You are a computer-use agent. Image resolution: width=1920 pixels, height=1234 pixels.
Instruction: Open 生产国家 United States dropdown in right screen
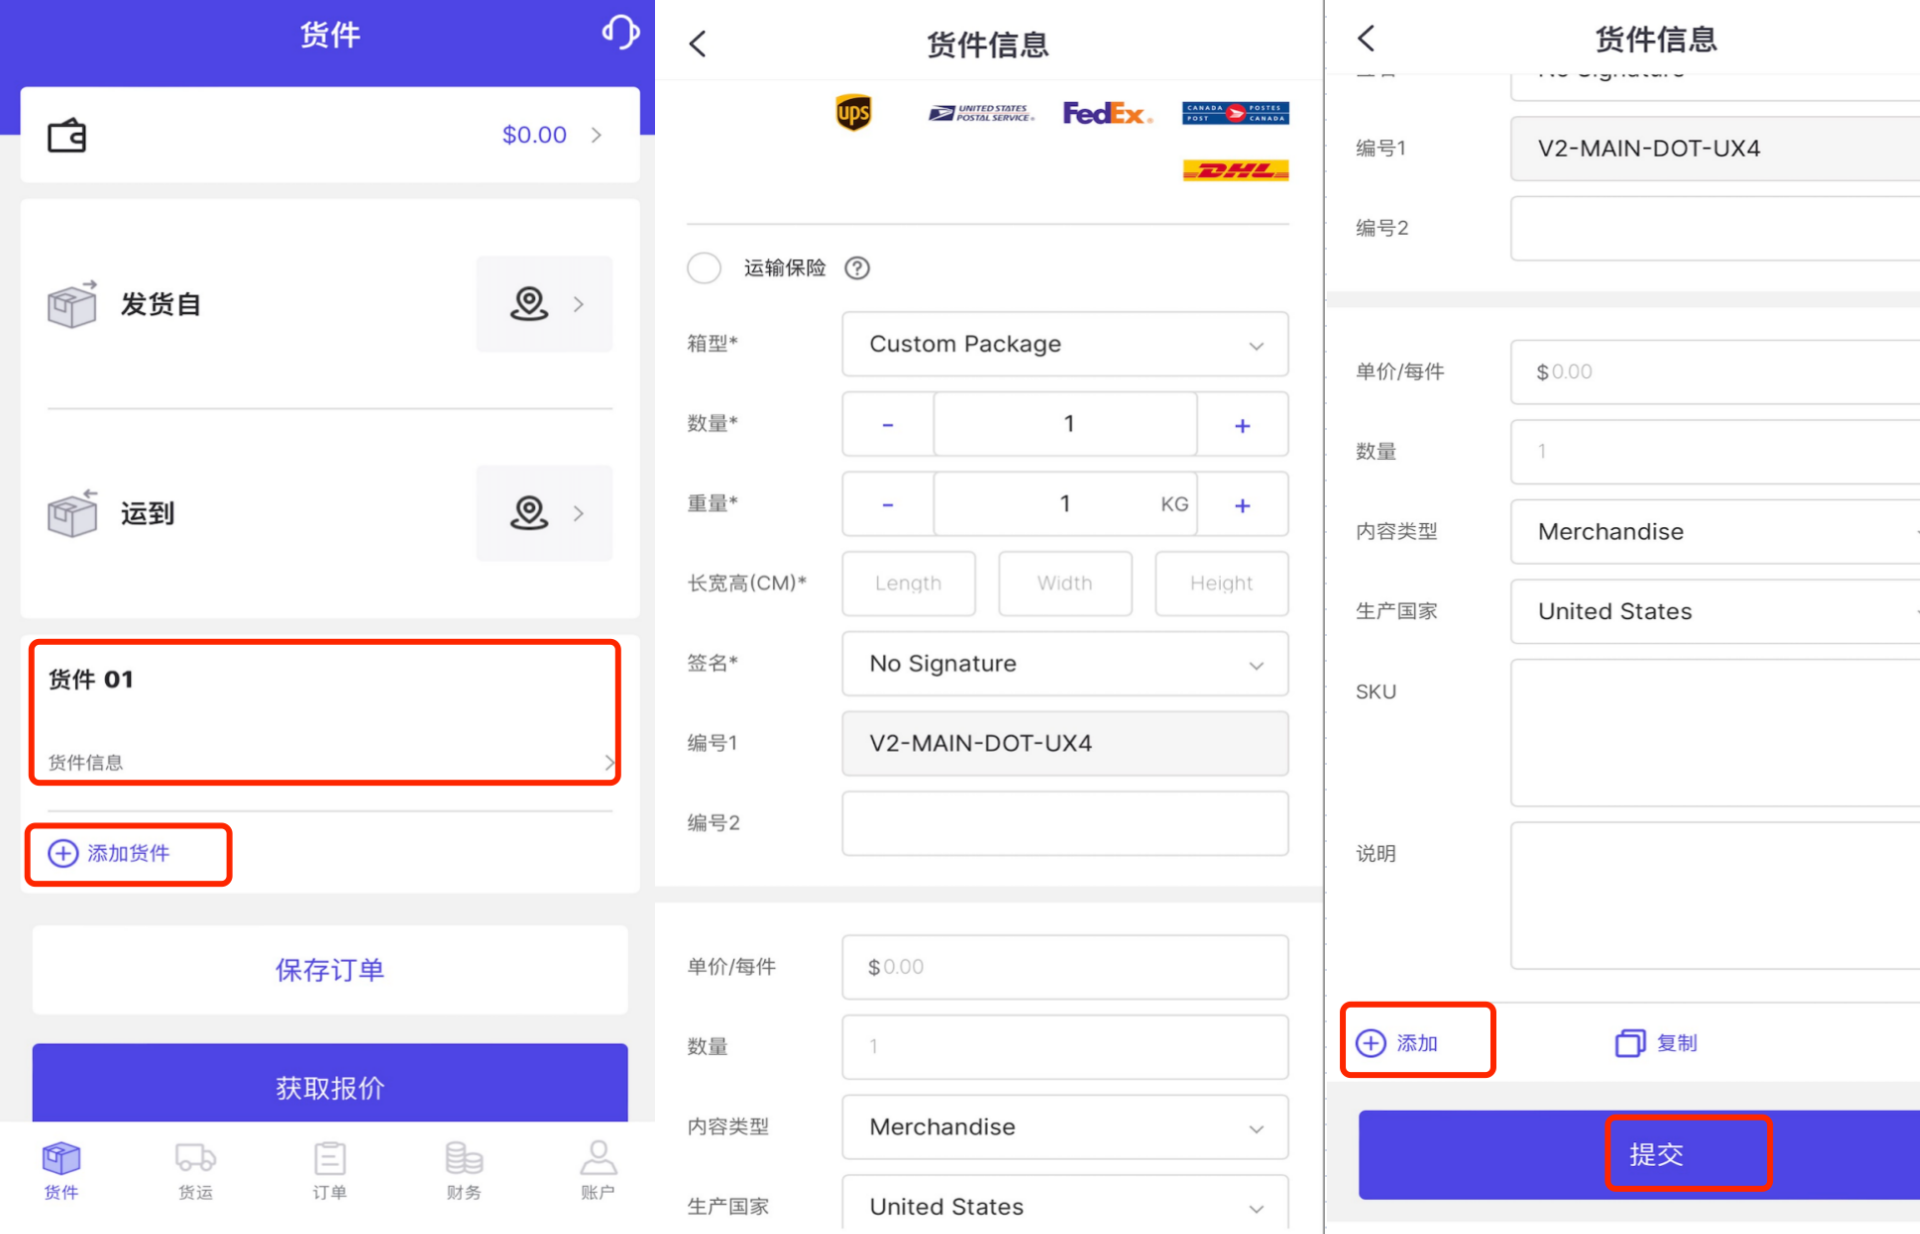(1715, 612)
